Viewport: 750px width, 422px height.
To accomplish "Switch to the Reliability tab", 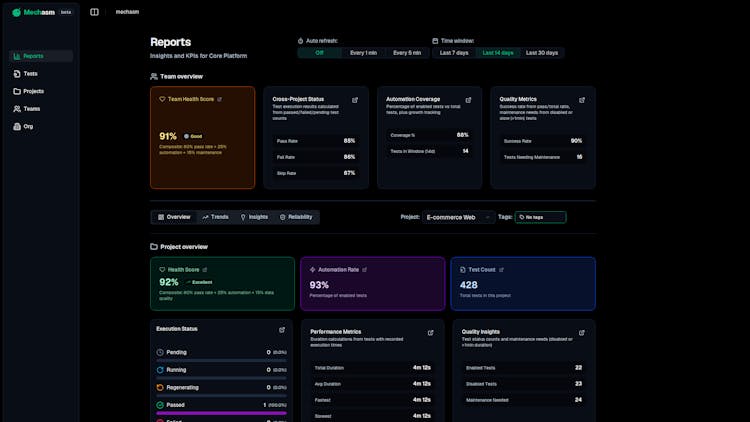I will [x=296, y=217].
